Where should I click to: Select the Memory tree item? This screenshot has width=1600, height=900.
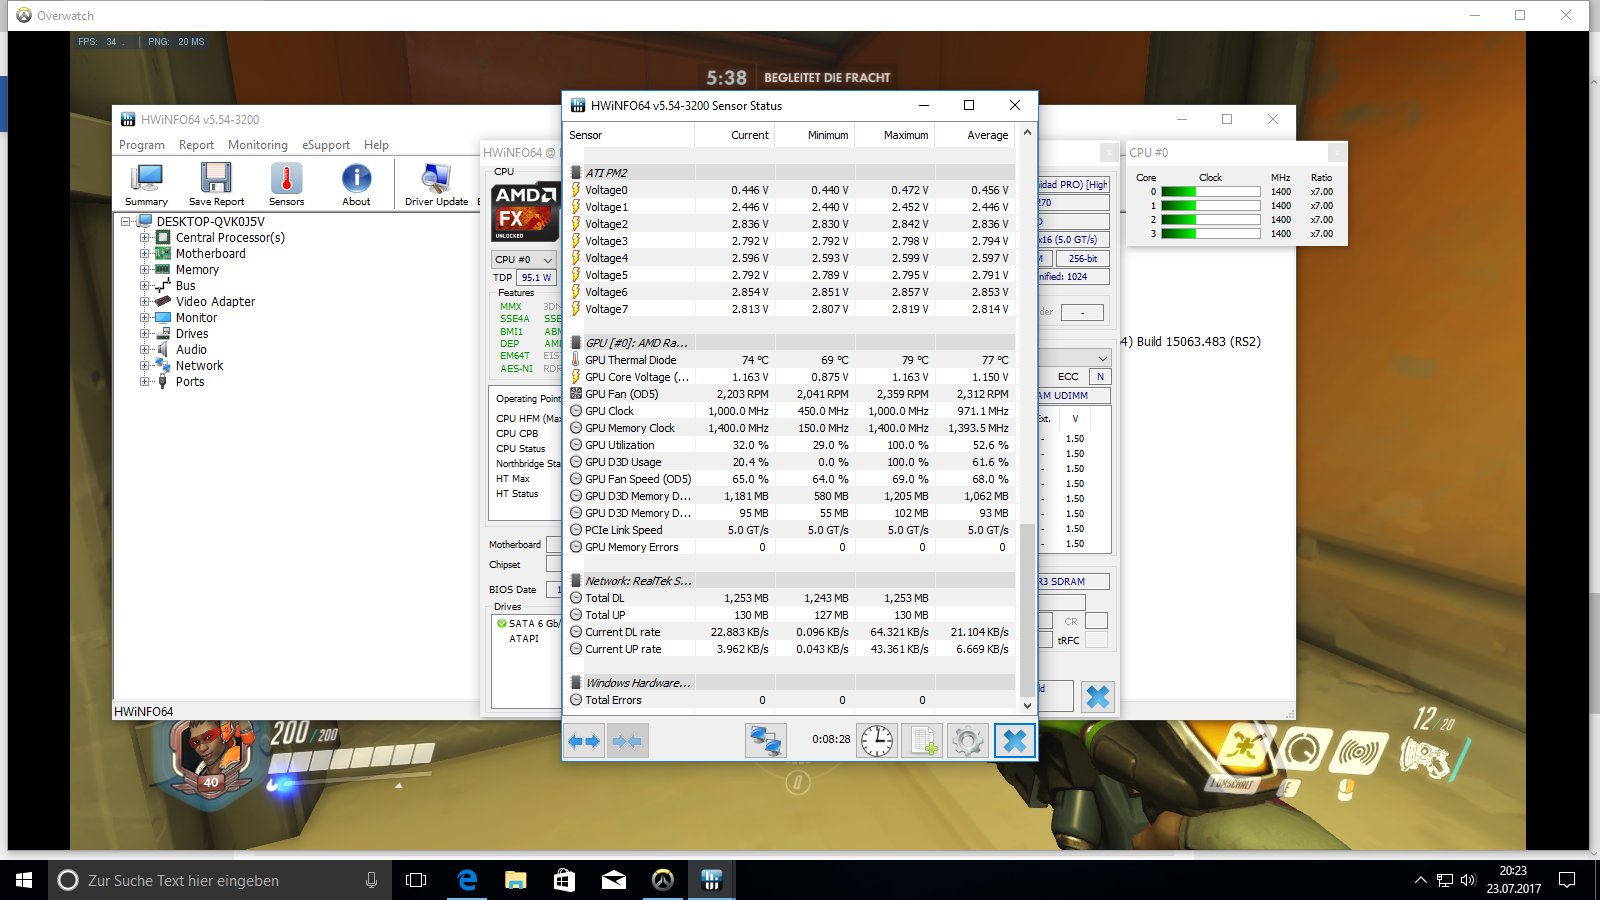click(x=197, y=270)
